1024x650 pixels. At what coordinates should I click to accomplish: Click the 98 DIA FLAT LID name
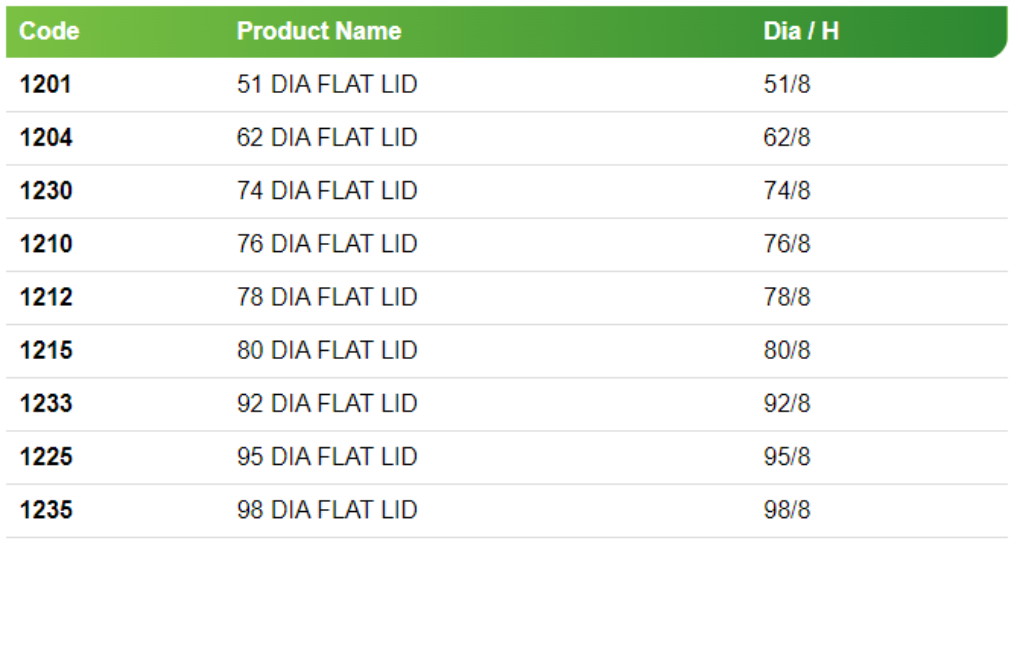327,510
